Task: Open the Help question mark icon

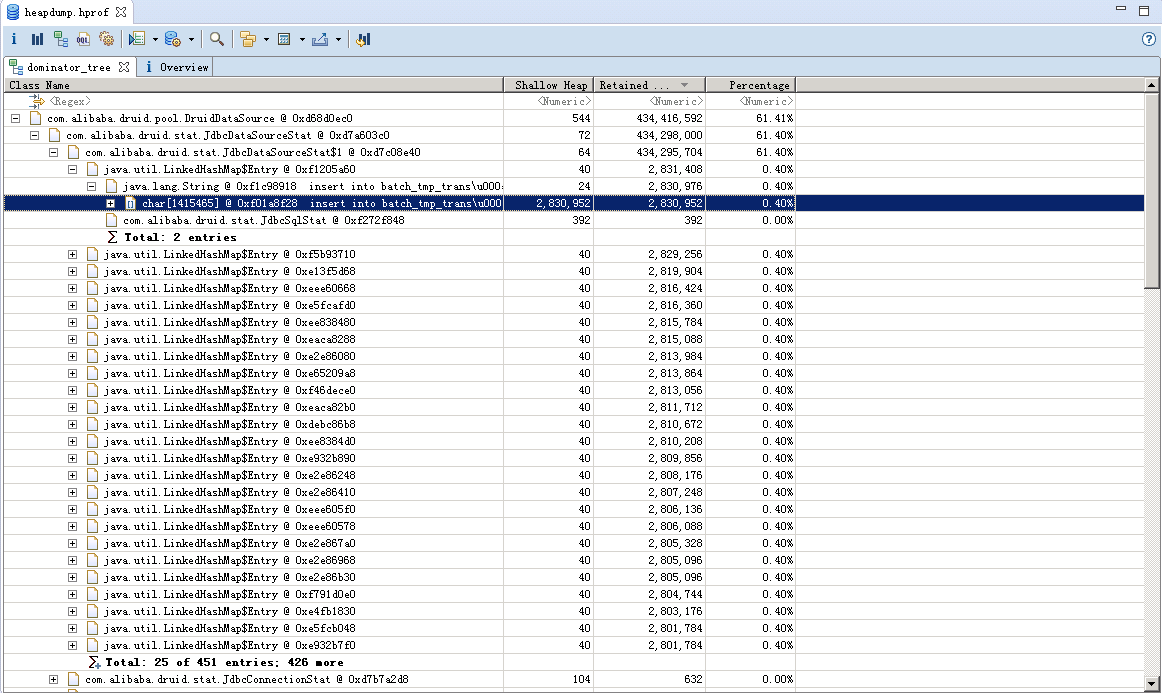Action: pyautogui.click(x=1149, y=39)
